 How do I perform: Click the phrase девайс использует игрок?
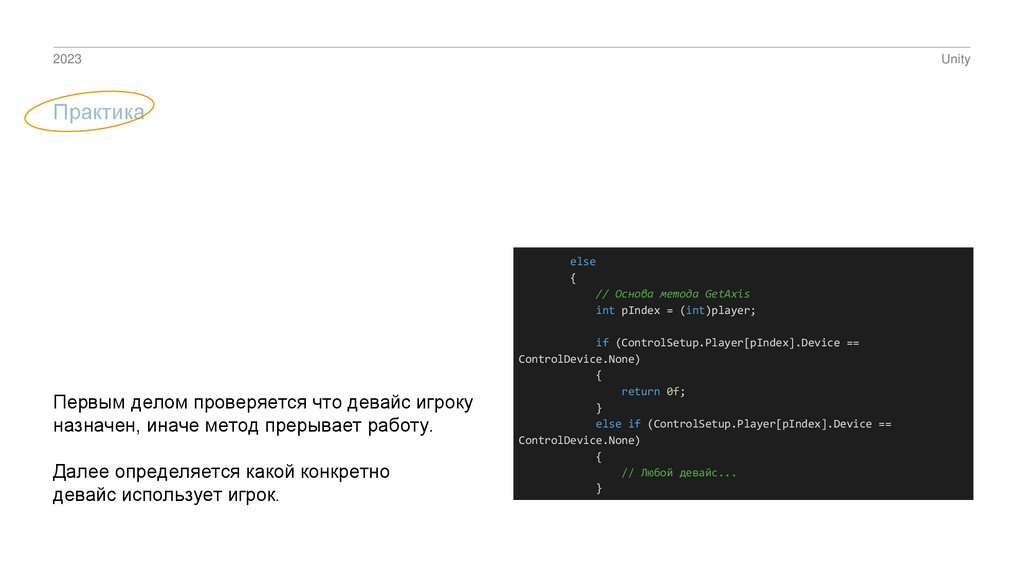coord(166,495)
